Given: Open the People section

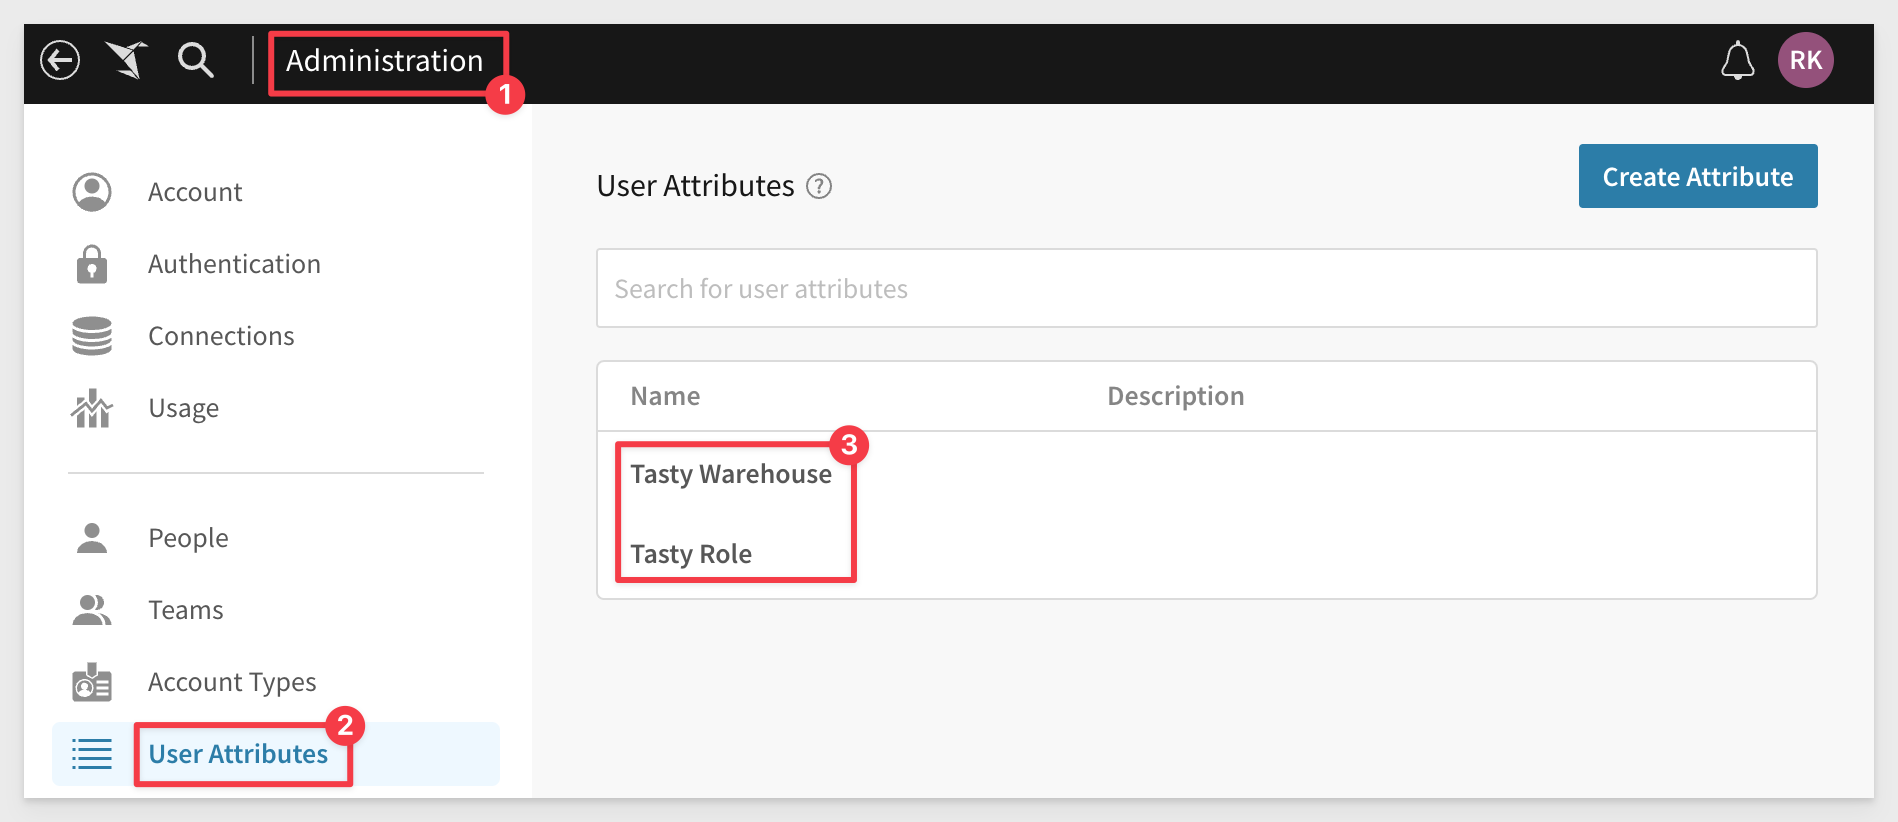Looking at the screenshot, I should pyautogui.click(x=188, y=538).
